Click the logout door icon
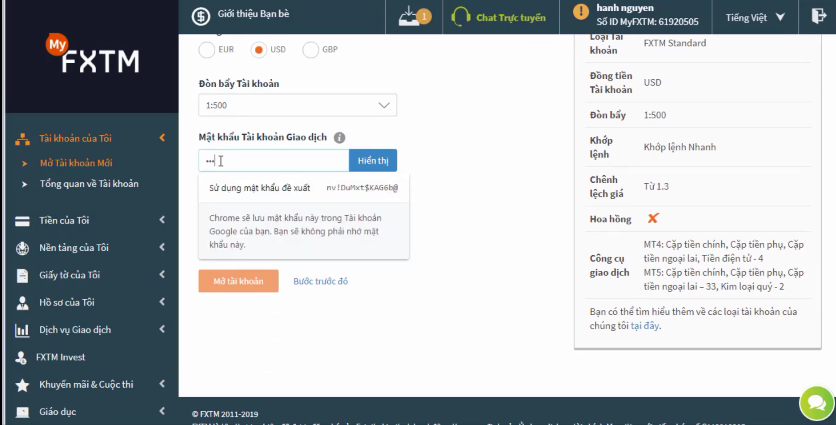 coord(818,15)
